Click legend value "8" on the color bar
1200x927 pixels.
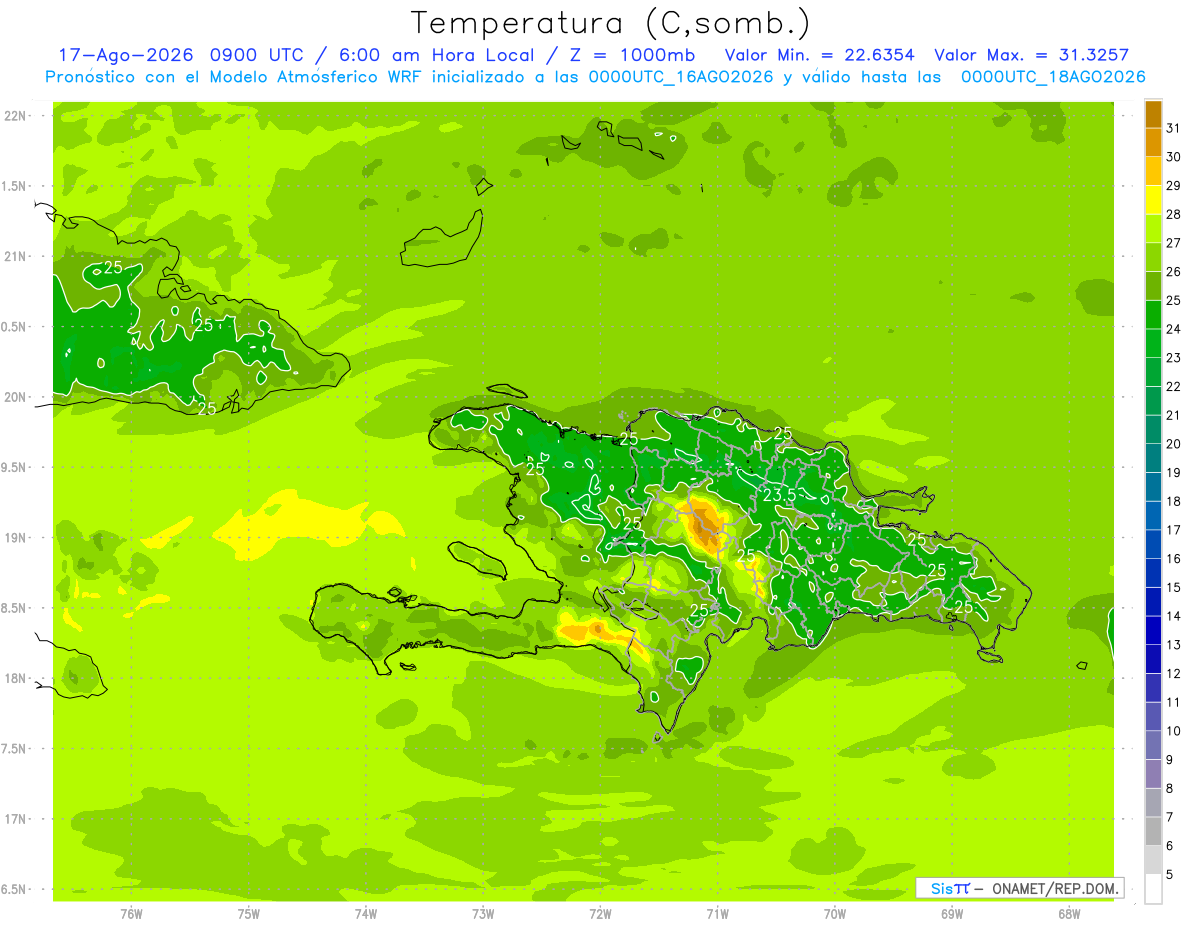(x=1170, y=788)
